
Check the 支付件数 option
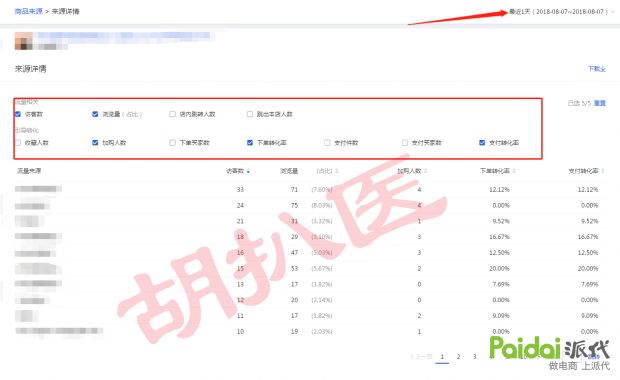327,143
